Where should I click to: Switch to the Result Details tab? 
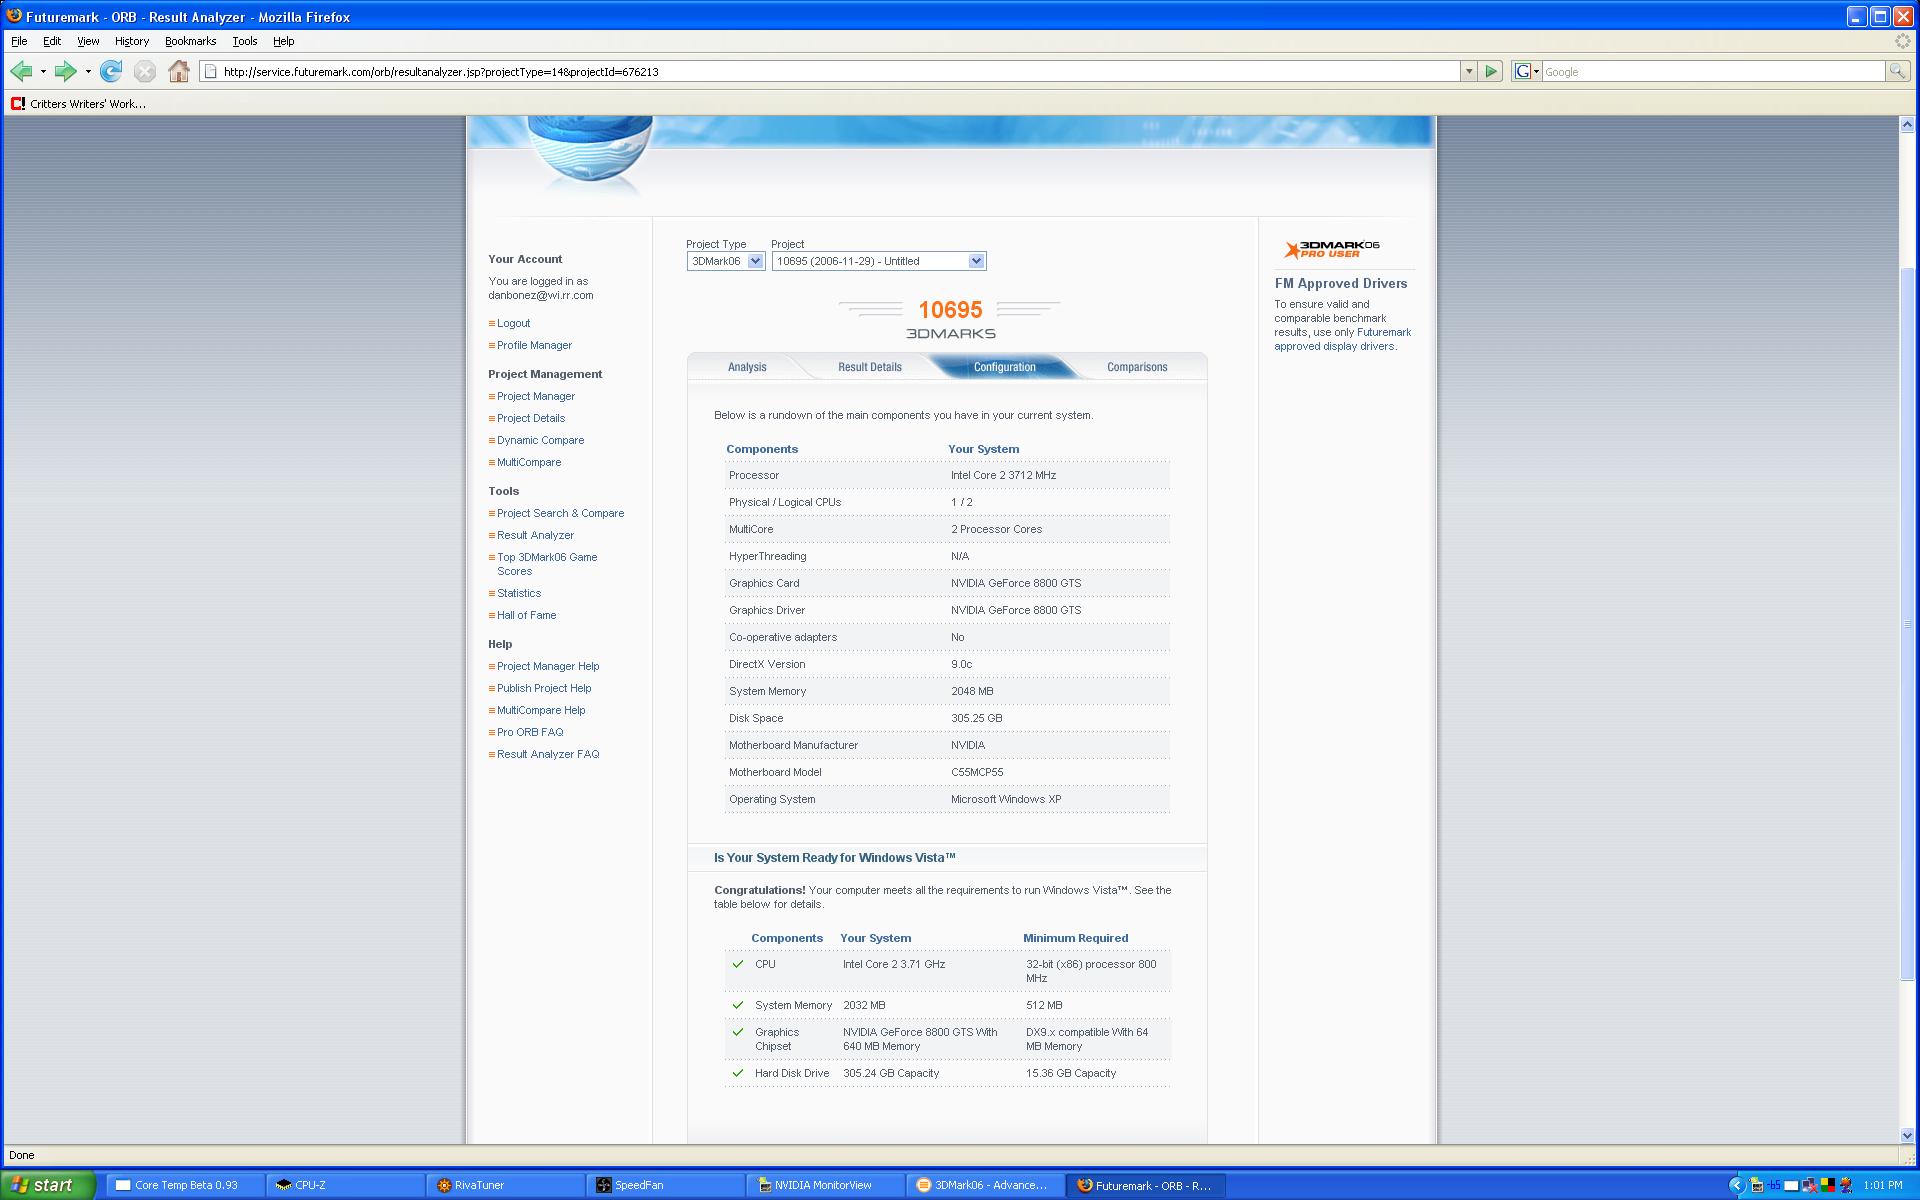click(870, 367)
